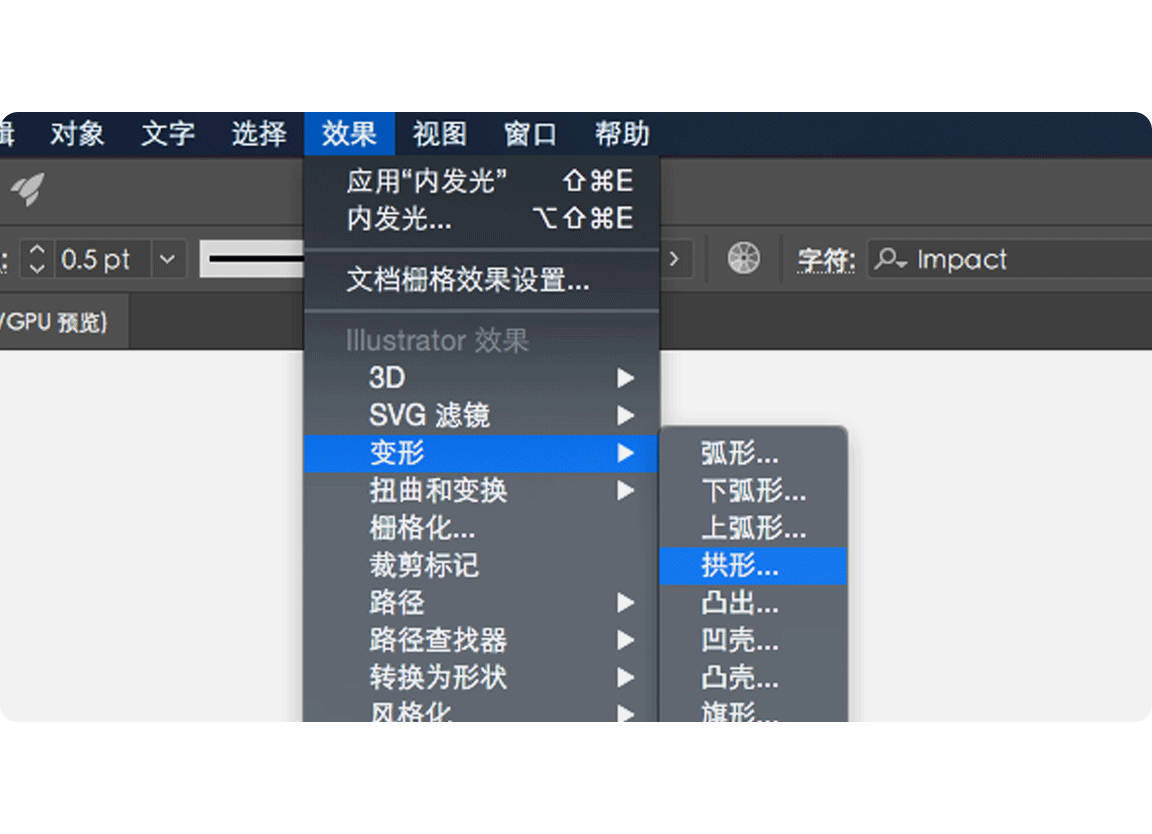Select 凸壳... warp option
Image resolution: width=1152 pixels, height=834 pixels.
click(753, 678)
